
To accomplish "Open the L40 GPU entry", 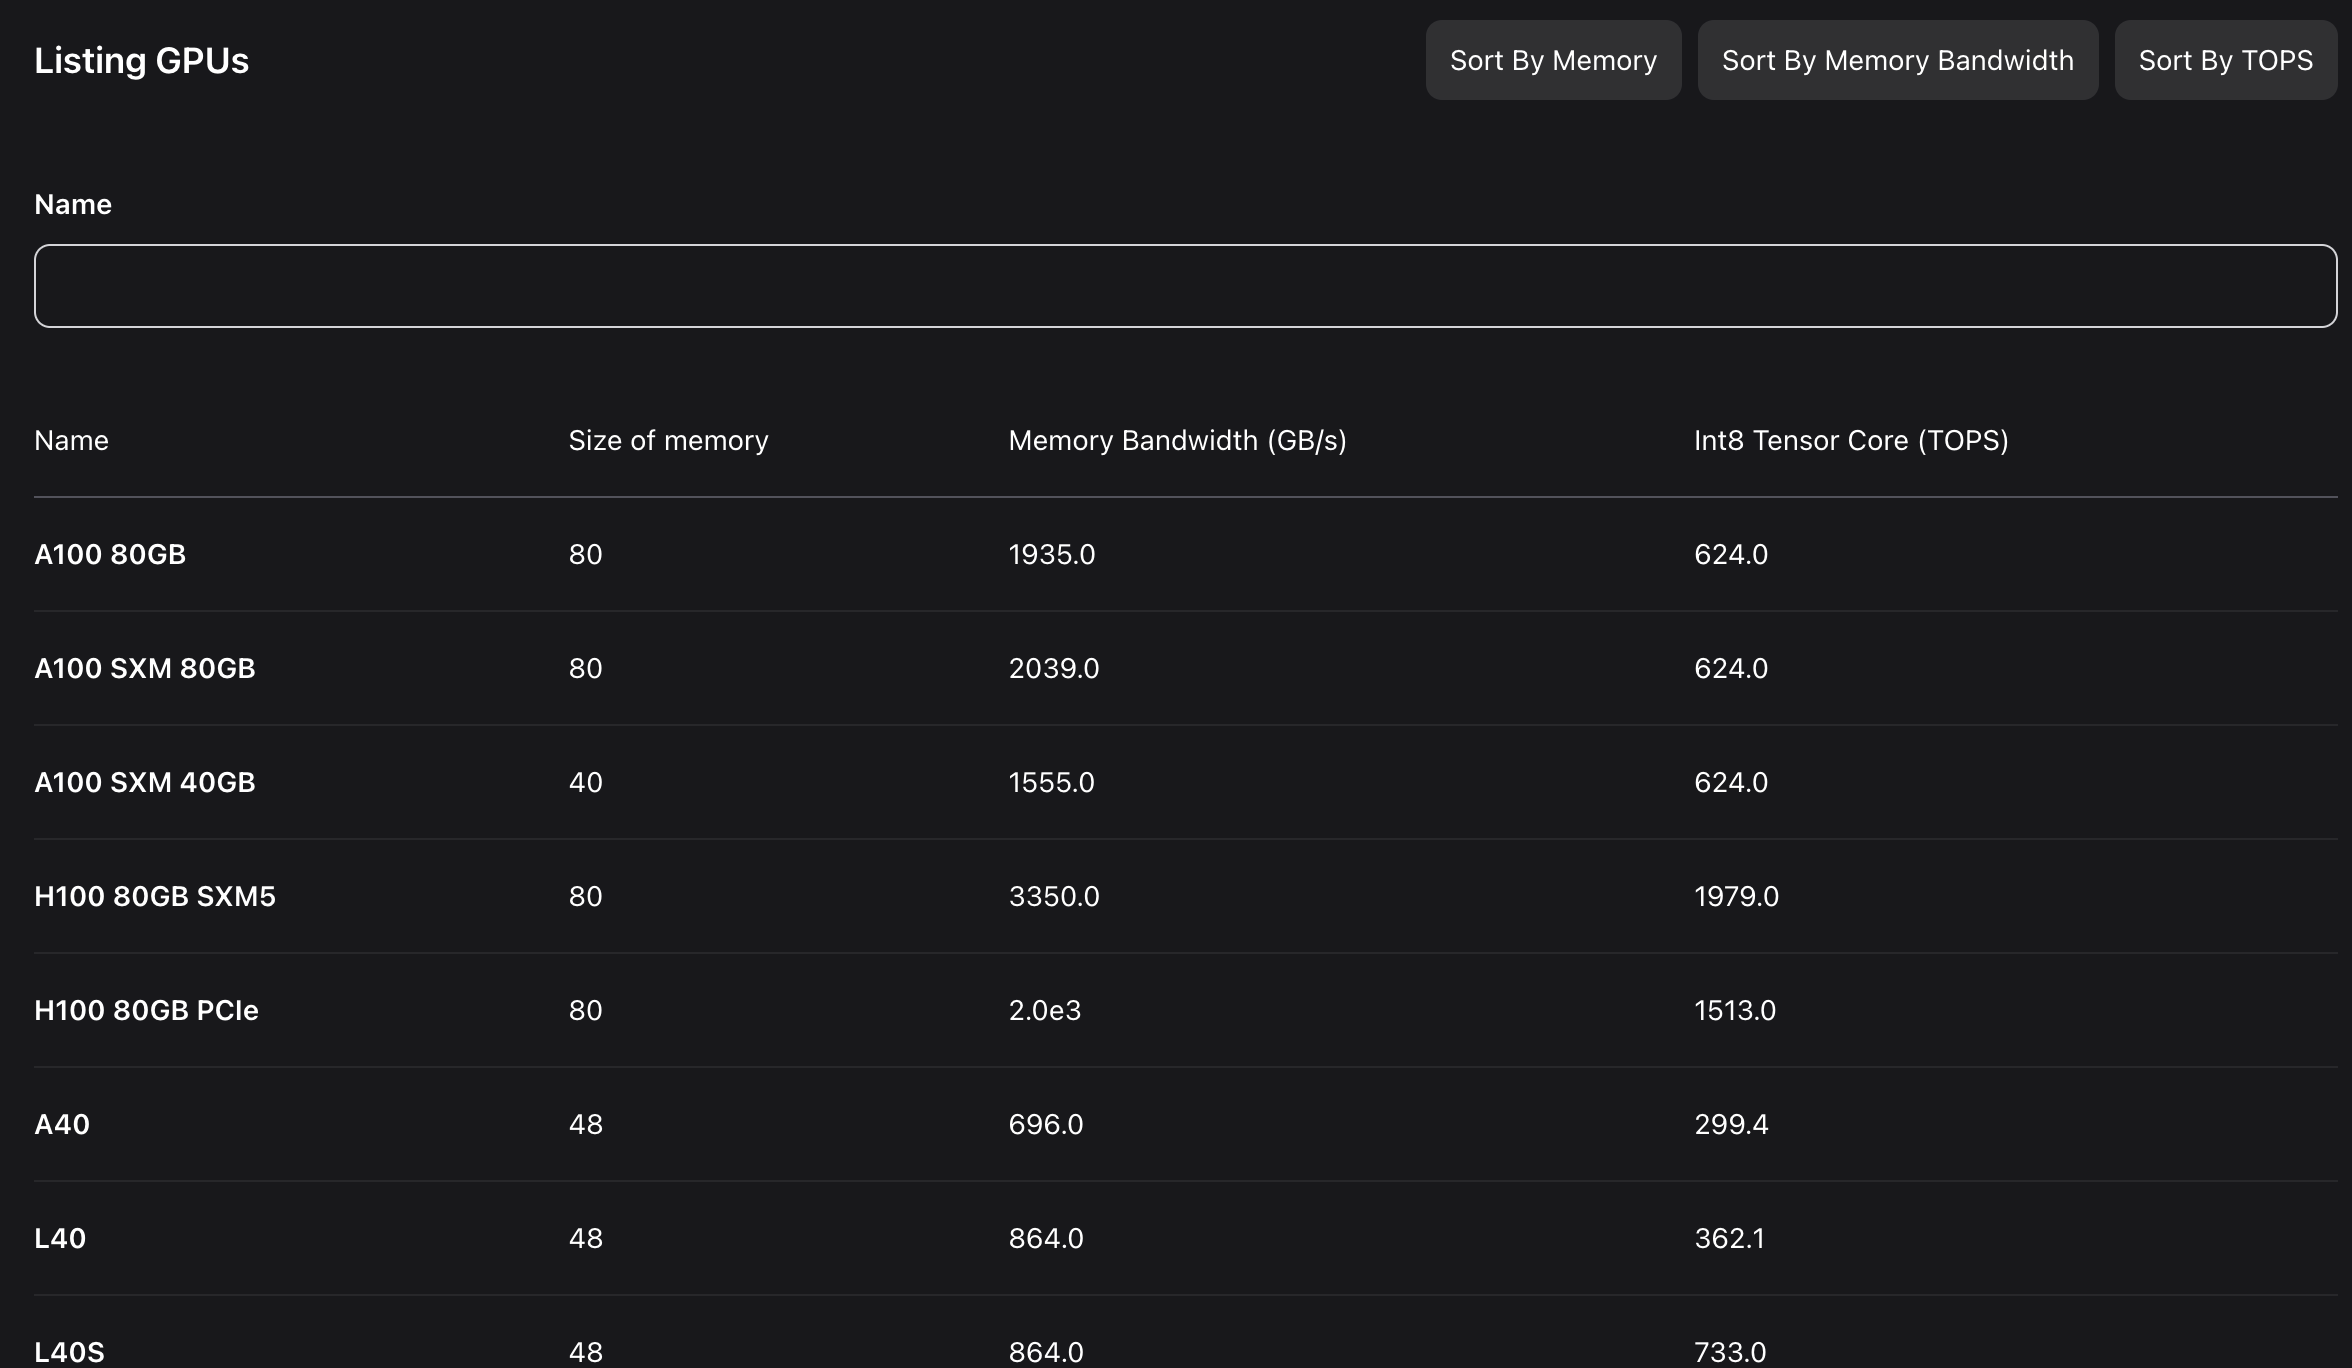I will [x=60, y=1239].
